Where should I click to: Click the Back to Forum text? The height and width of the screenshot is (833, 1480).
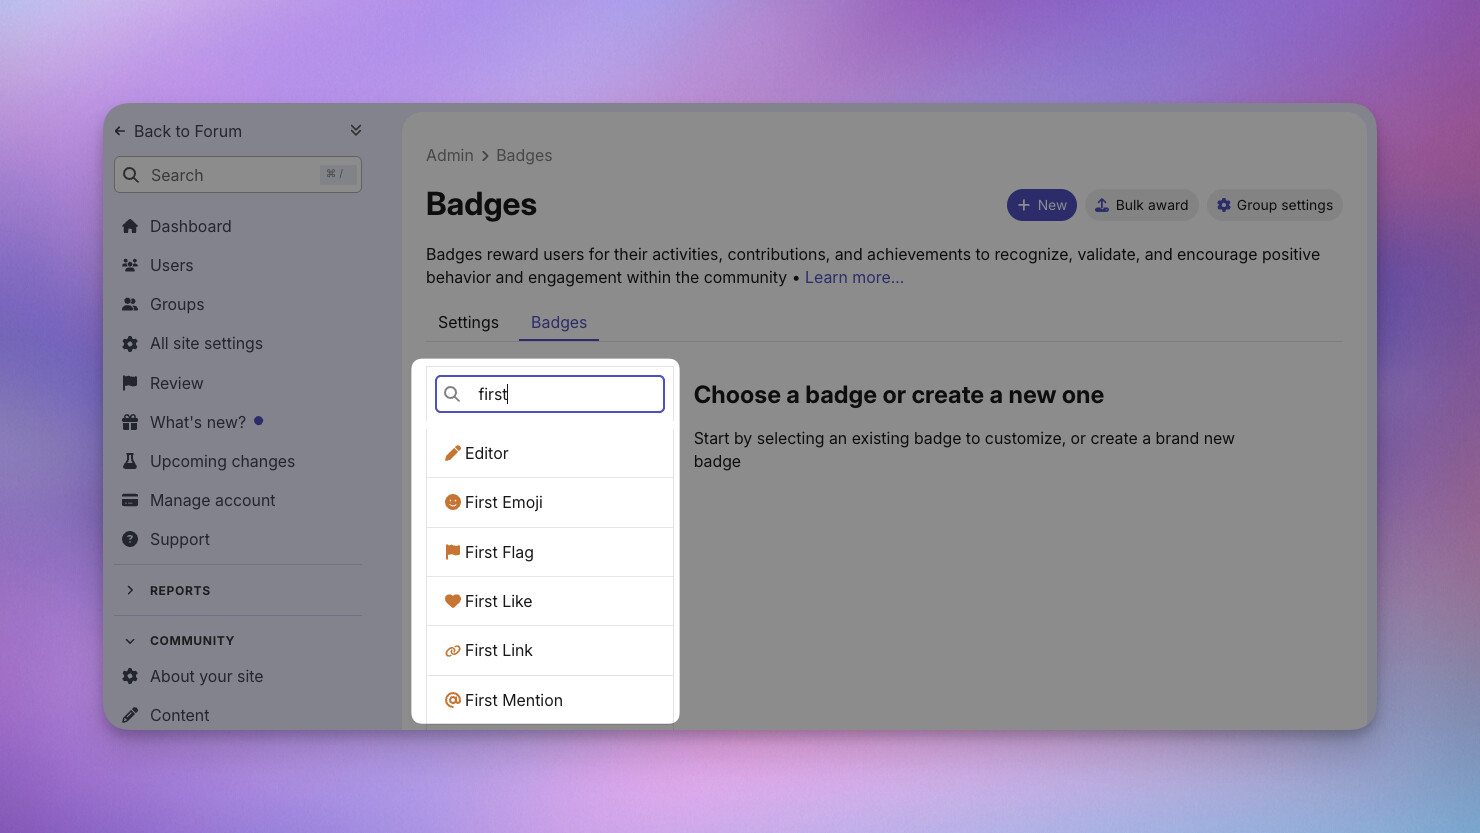coord(188,131)
